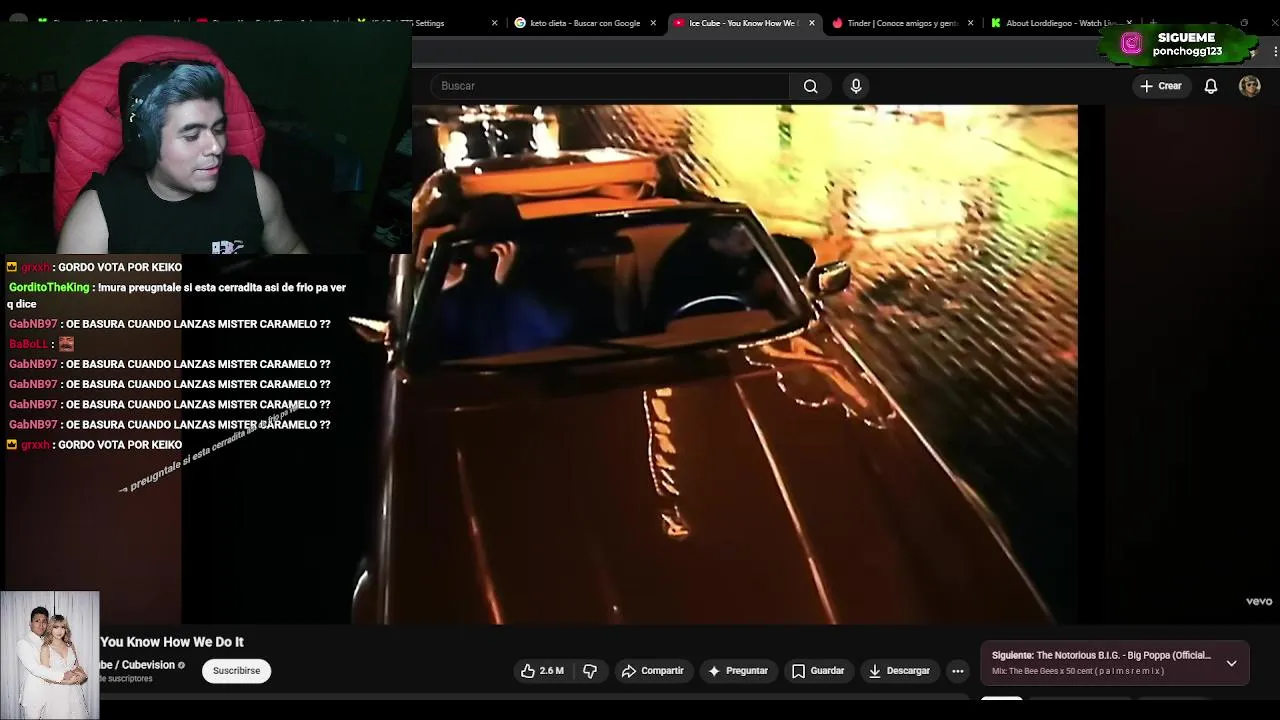The width and height of the screenshot is (1280, 720).
Task: Dislike the video with thumbs down
Action: (x=590, y=671)
